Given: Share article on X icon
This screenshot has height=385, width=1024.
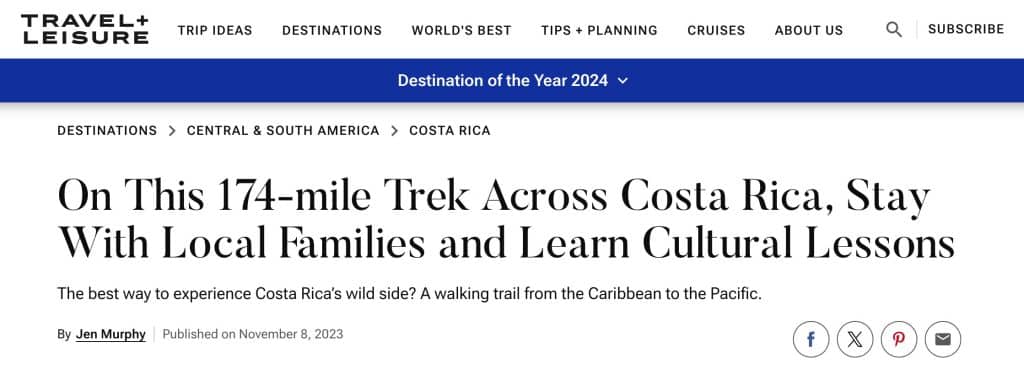Looking at the screenshot, I should tap(855, 339).
